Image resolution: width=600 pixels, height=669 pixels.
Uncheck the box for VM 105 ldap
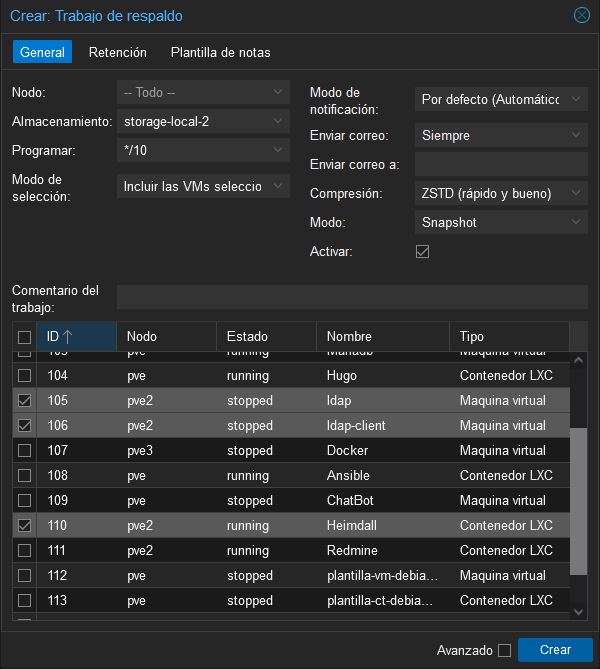[x=24, y=400]
